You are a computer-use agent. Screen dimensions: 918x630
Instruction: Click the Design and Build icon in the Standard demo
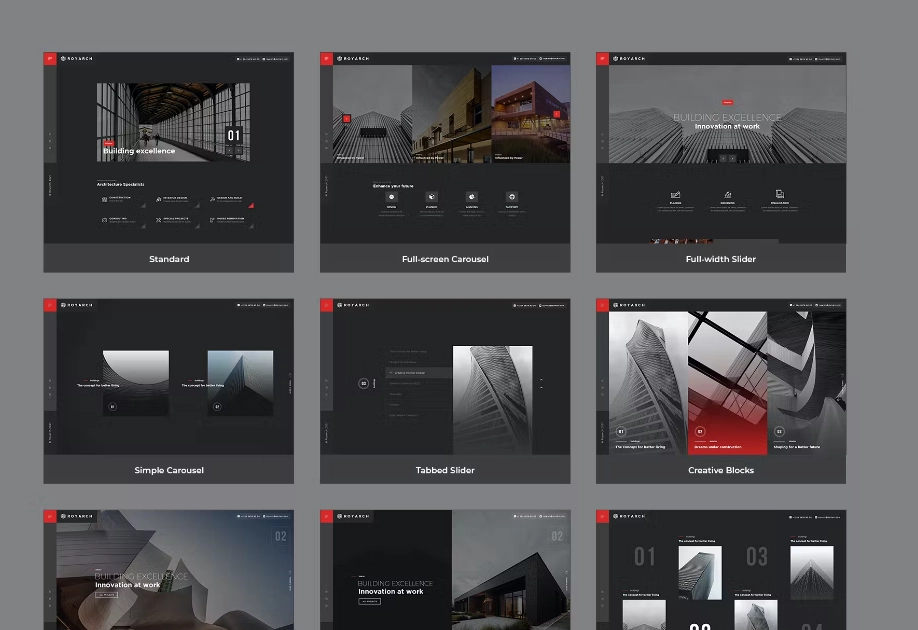213,197
